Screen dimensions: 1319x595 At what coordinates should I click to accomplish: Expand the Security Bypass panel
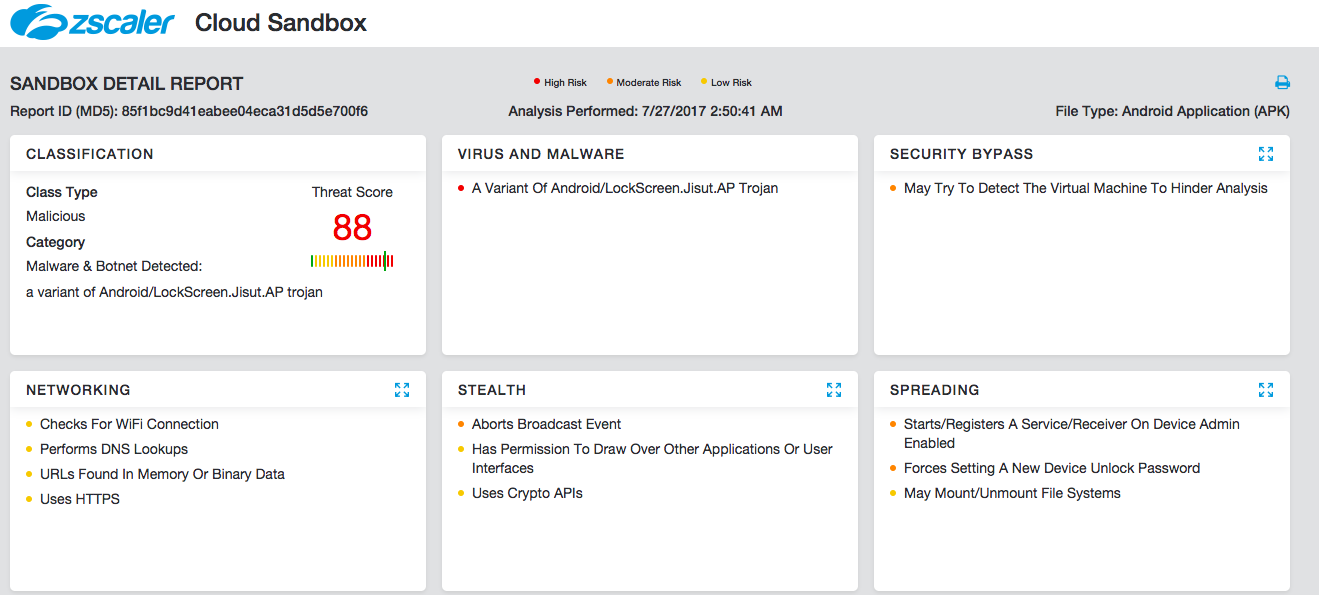tap(1266, 154)
